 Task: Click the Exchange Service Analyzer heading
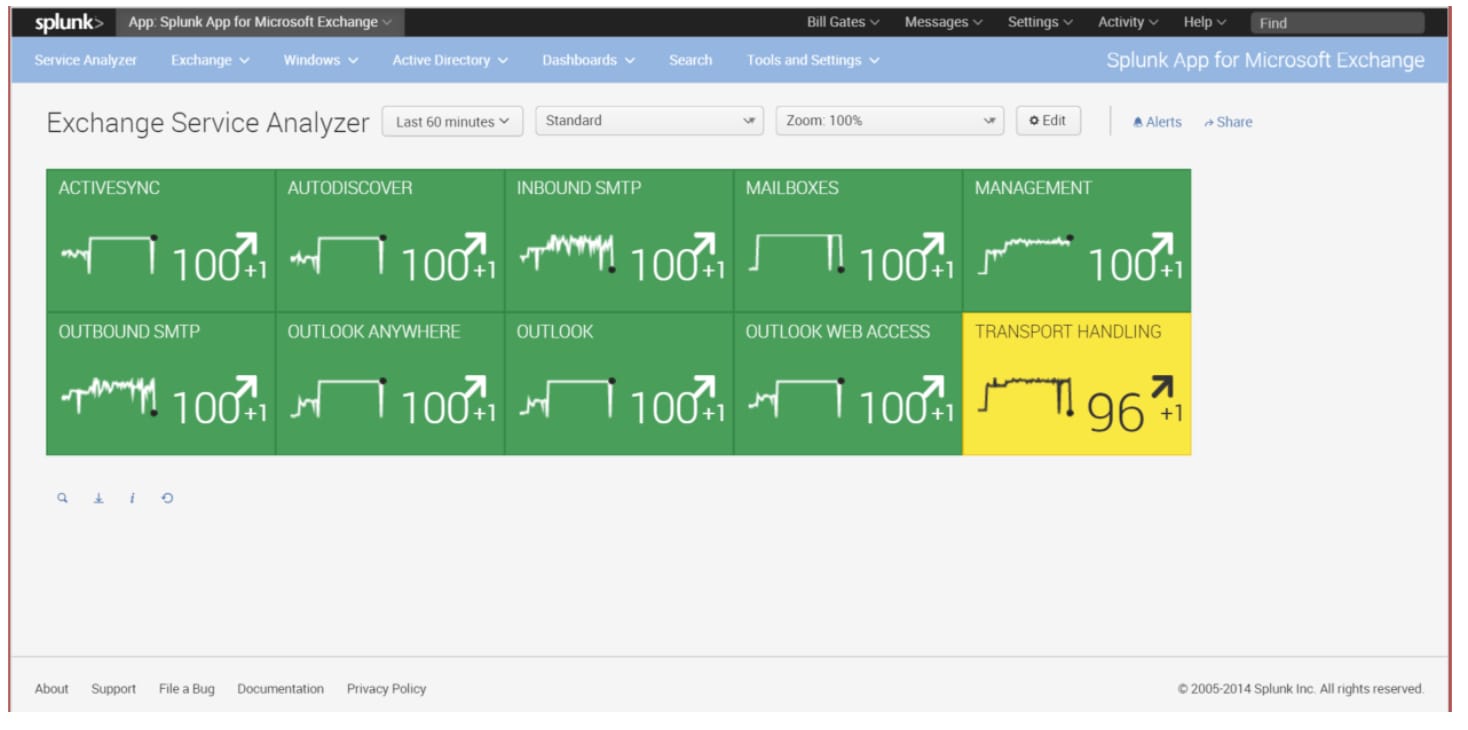coord(208,123)
